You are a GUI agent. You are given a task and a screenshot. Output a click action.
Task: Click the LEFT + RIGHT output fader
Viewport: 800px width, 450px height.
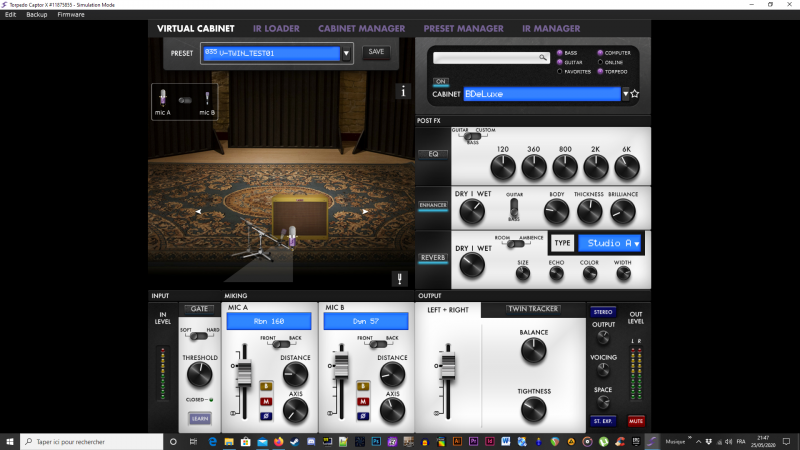pos(447,364)
